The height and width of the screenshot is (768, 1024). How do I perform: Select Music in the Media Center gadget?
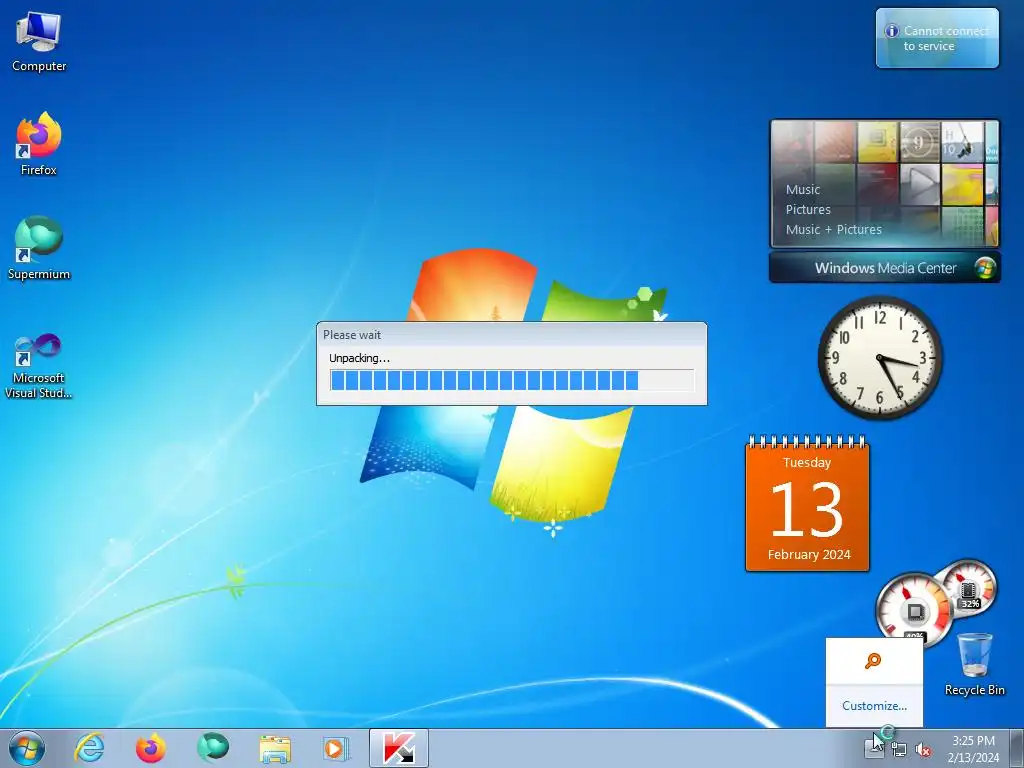(803, 189)
